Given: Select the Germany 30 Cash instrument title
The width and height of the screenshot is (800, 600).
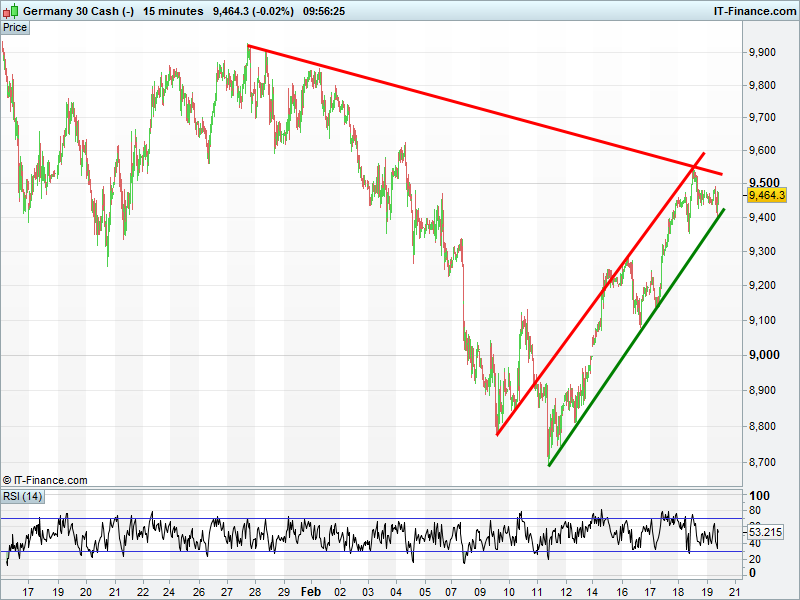Looking at the screenshot, I should (78, 11).
